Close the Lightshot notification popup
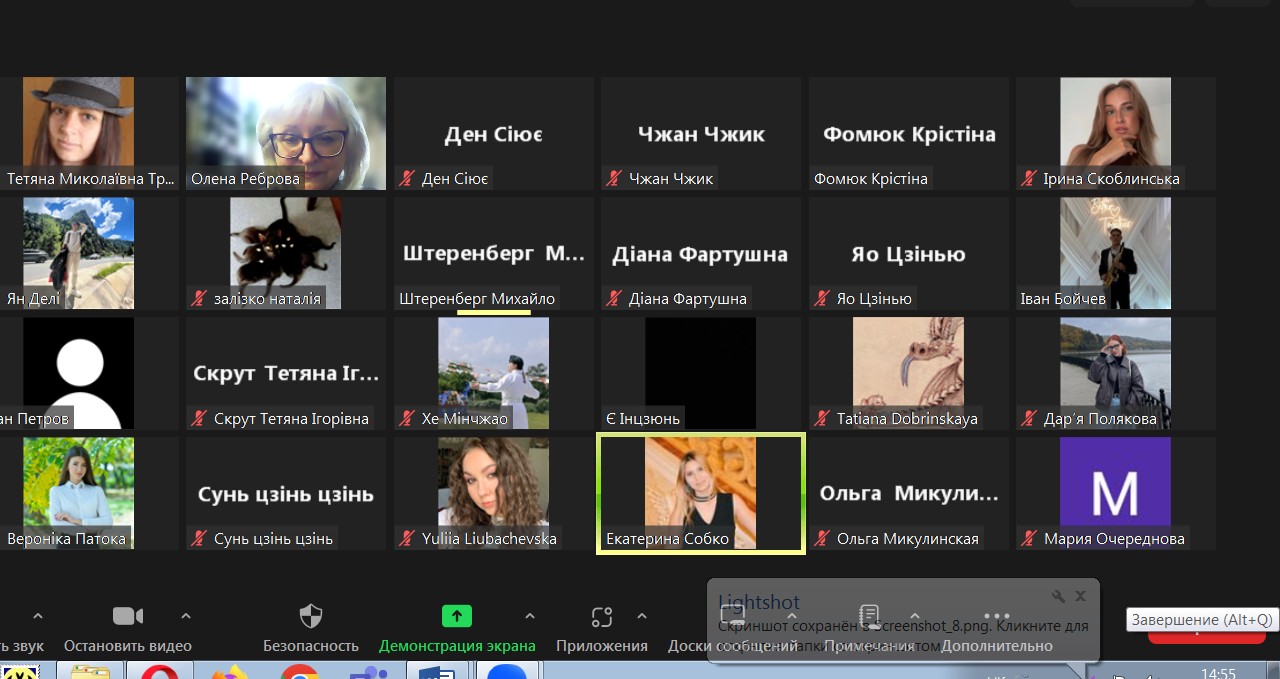This screenshot has height=679, width=1280. 1080,596
